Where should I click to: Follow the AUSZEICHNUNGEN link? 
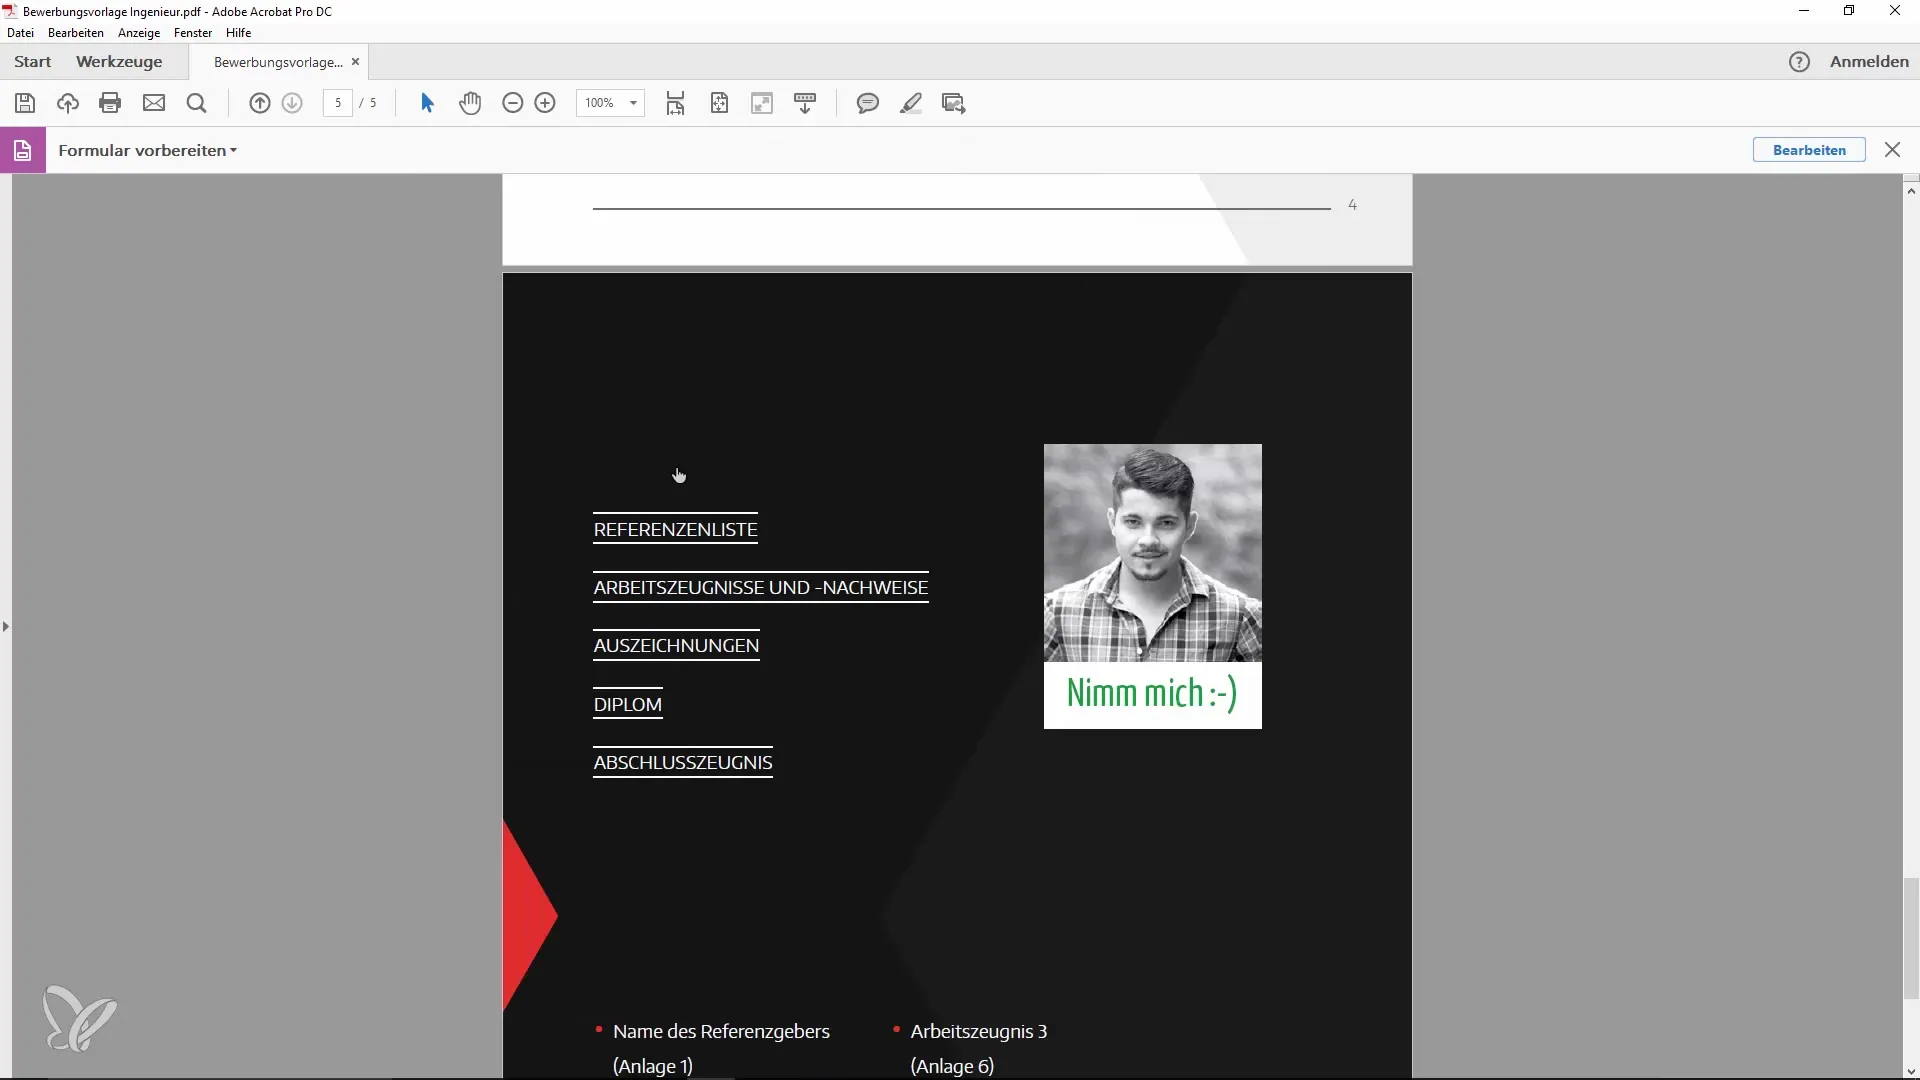tap(676, 646)
